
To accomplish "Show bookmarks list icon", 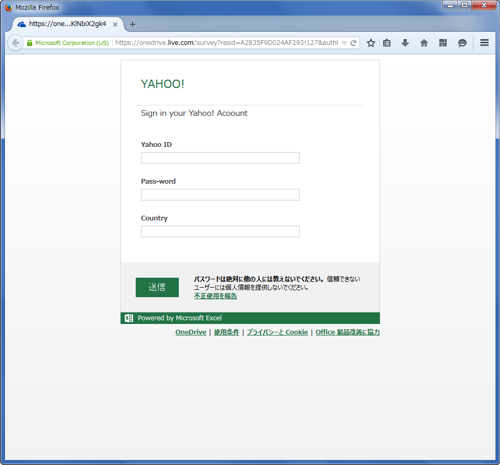I will pos(387,43).
